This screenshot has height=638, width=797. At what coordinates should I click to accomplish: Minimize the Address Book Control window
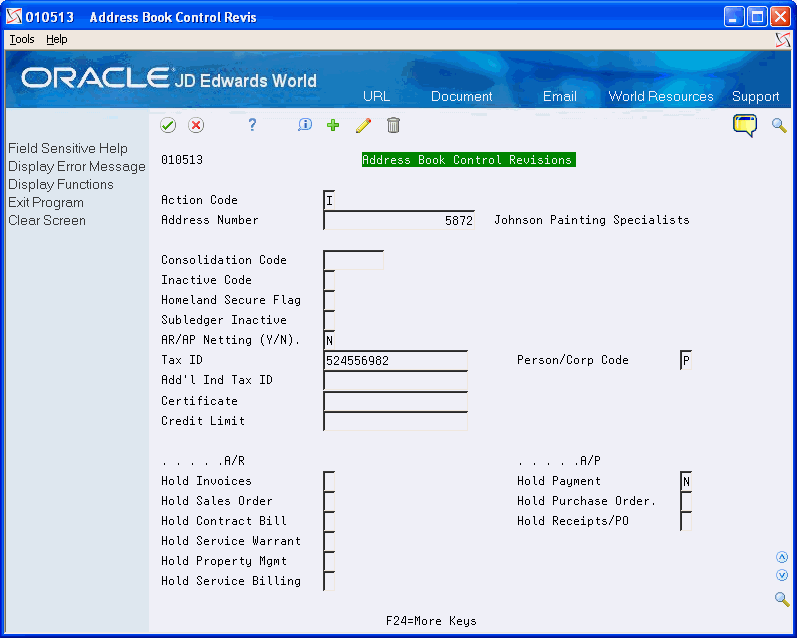[x=733, y=17]
